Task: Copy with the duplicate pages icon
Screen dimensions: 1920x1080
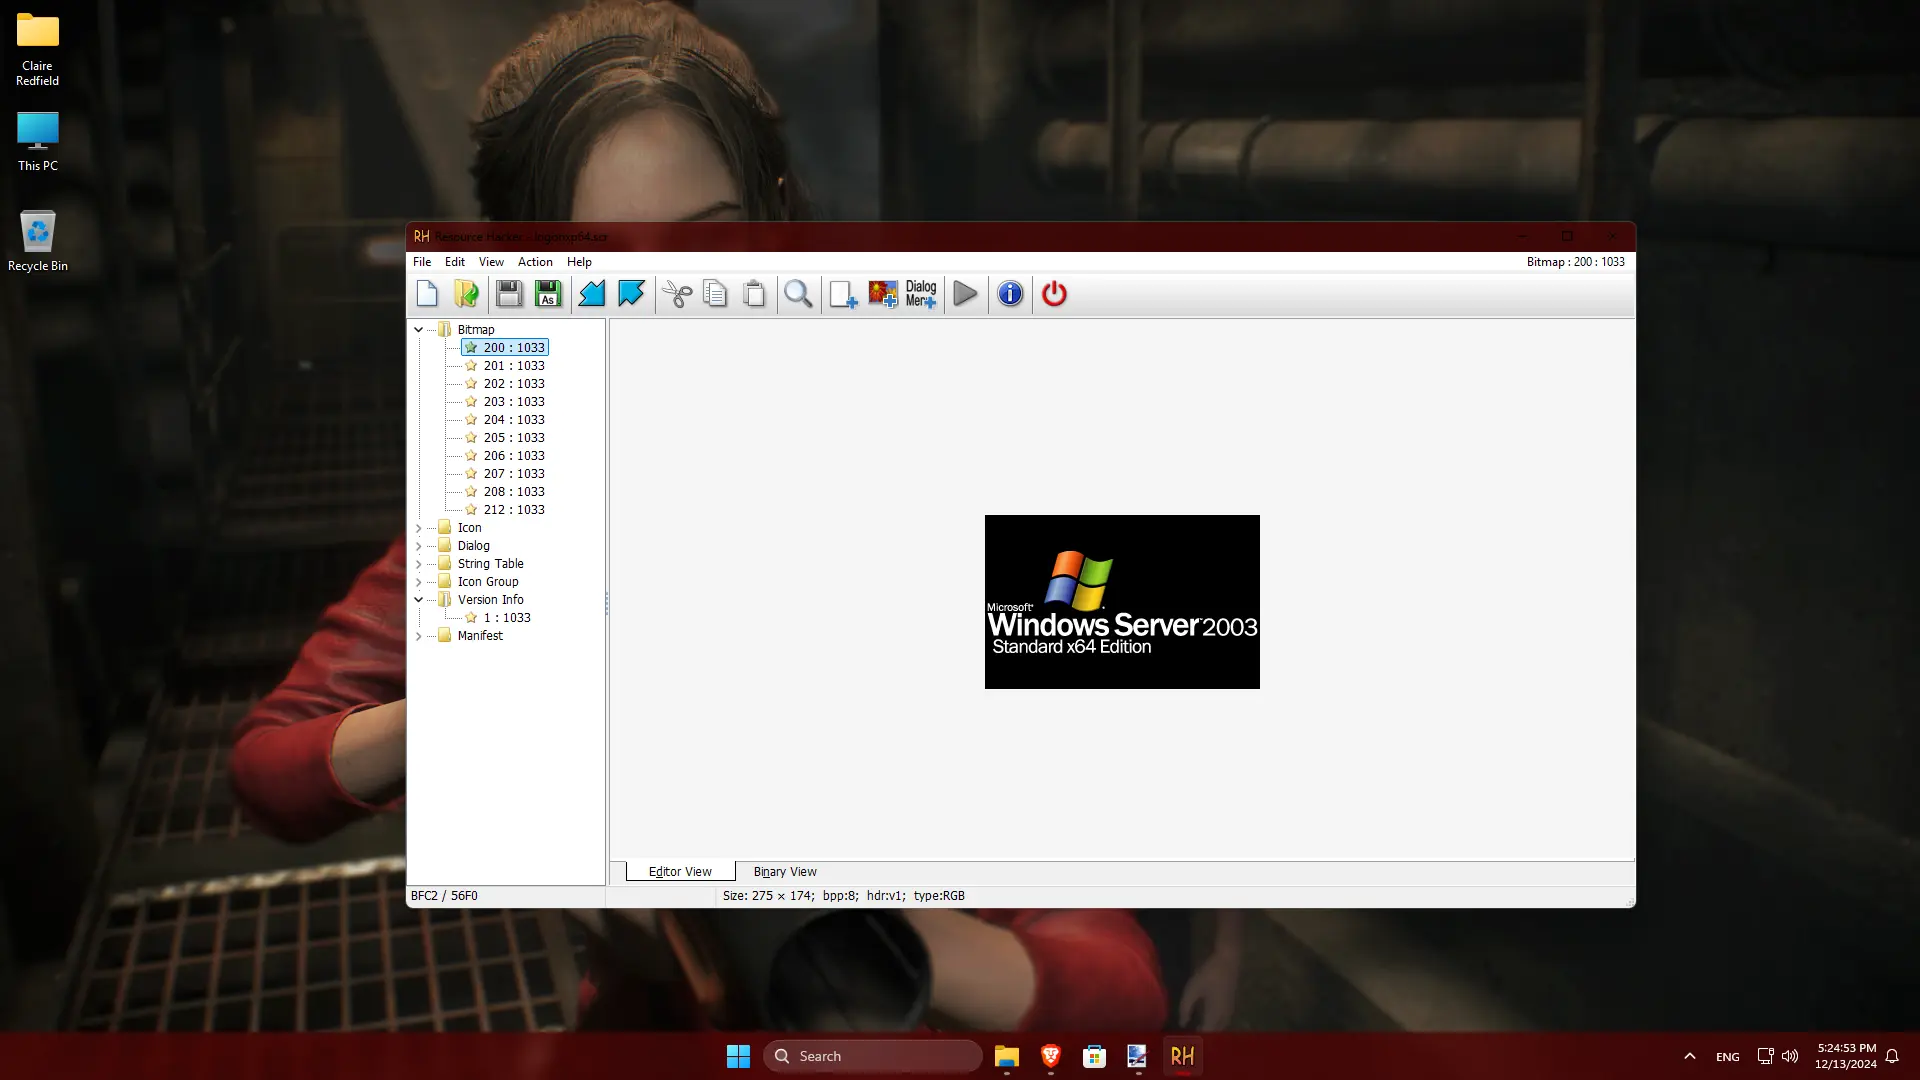Action: (715, 294)
